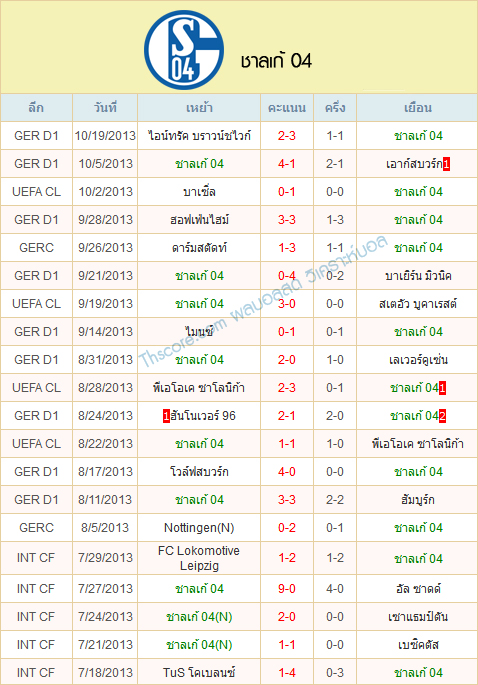The height and width of the screenshot is (685, 478).
Task: Open away team สเตอัว บูคาเรสต์
Action: click(418, 304)
